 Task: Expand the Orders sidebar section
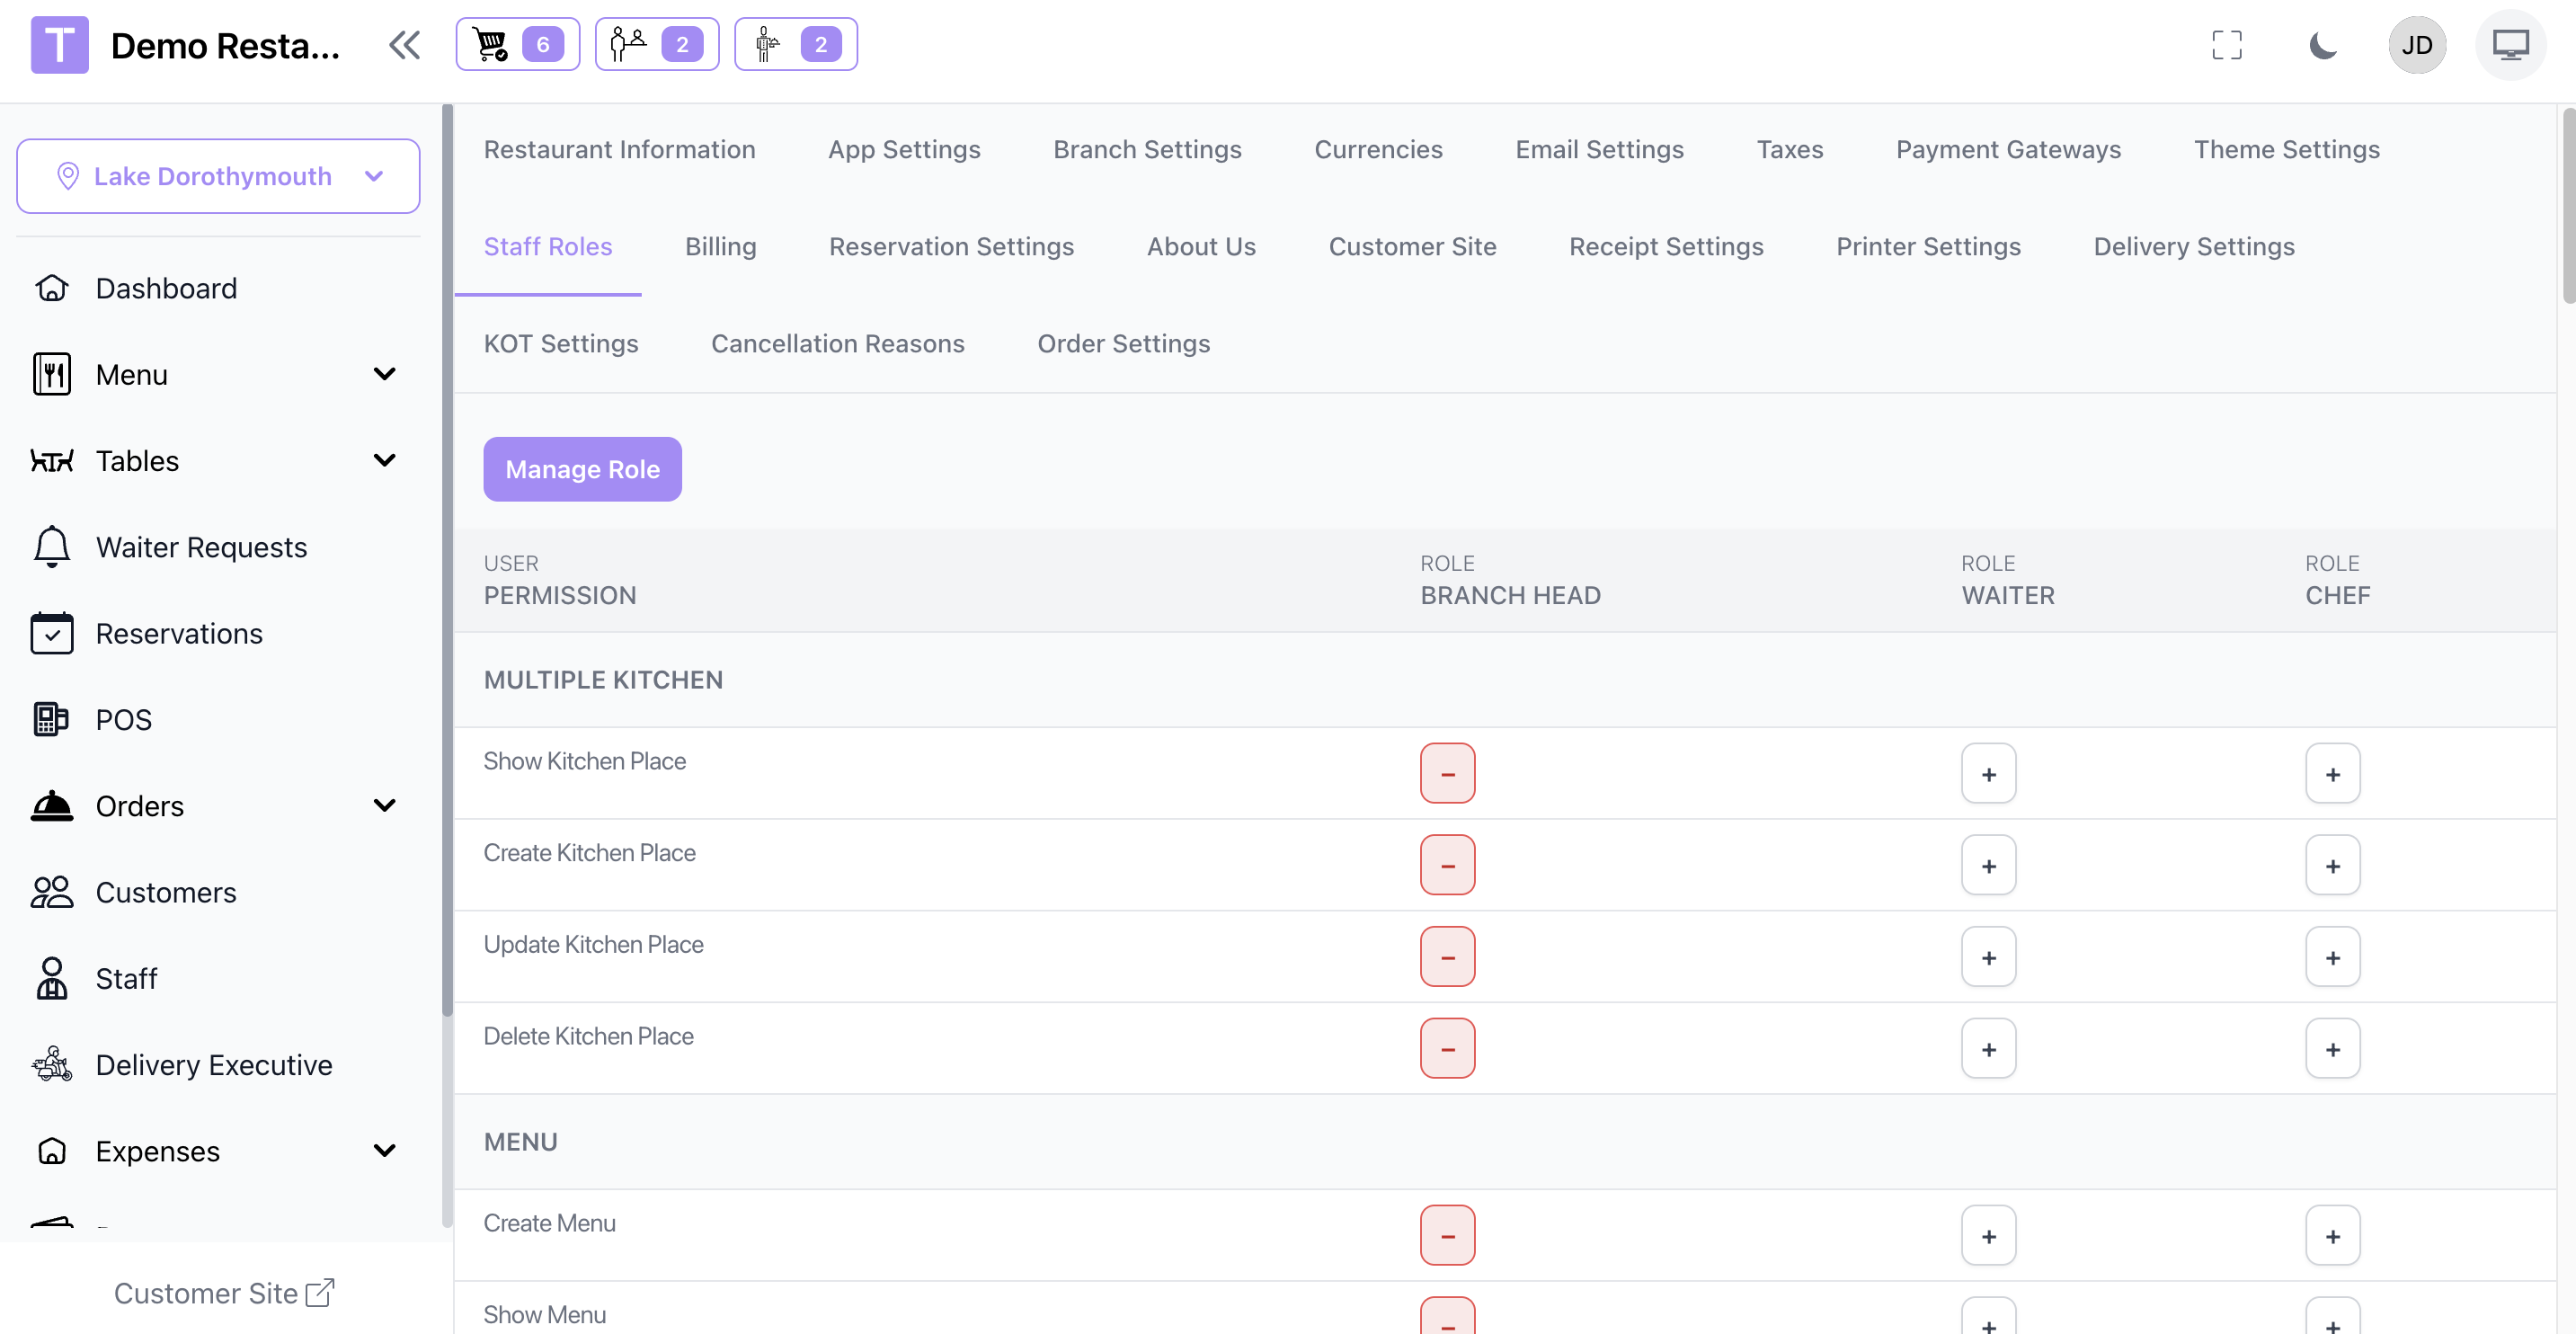coord(384,805)
